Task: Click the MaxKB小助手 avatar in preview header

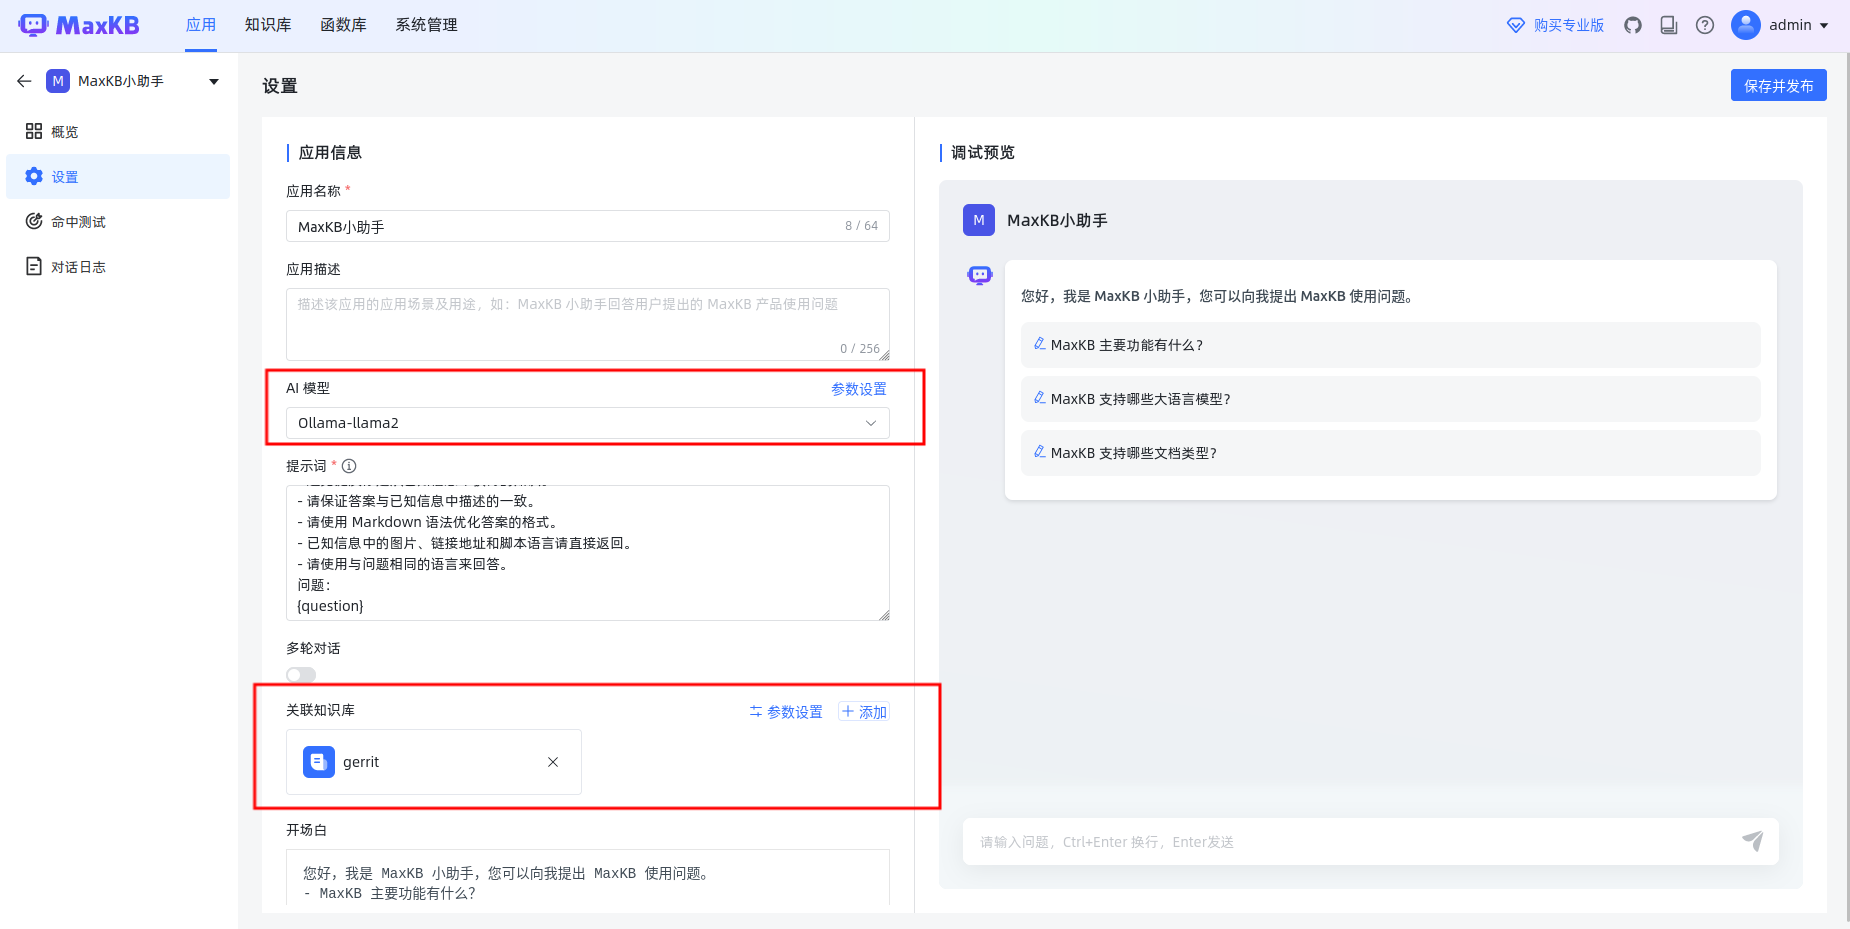Action: click(979, 220)
